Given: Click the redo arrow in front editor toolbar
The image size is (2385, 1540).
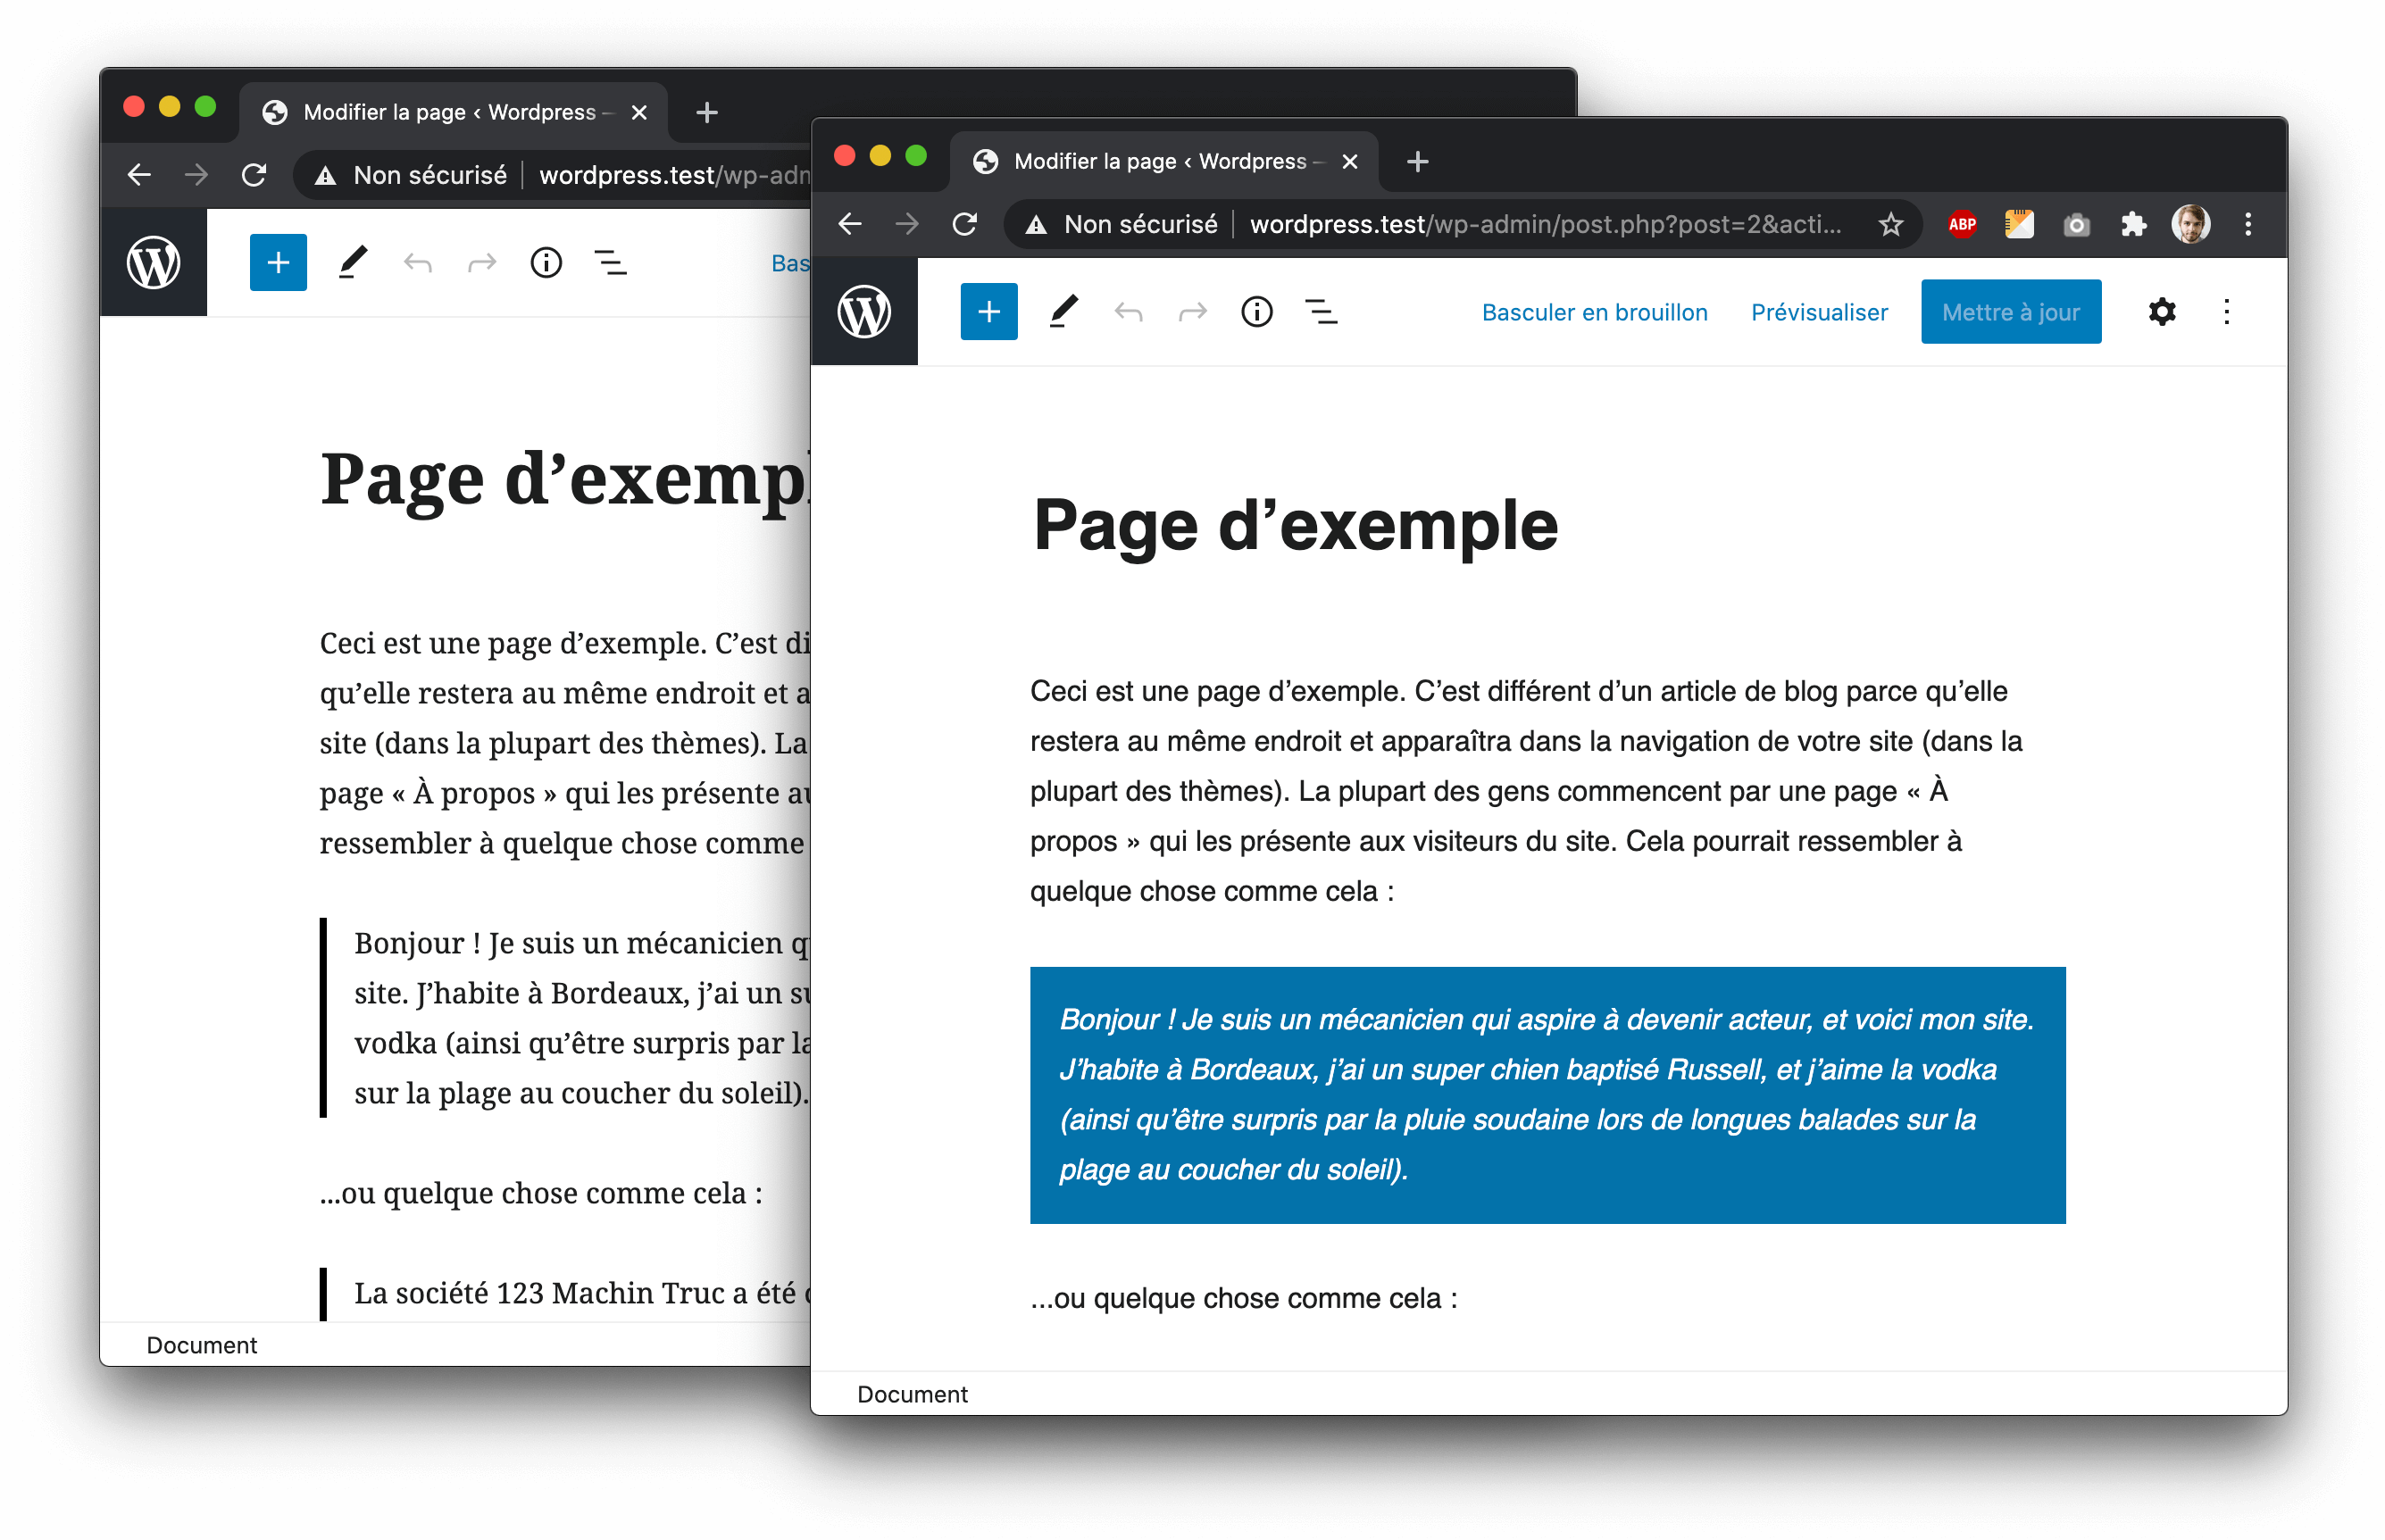Looking at the screenshot, I should click(x=1192, y=313).
